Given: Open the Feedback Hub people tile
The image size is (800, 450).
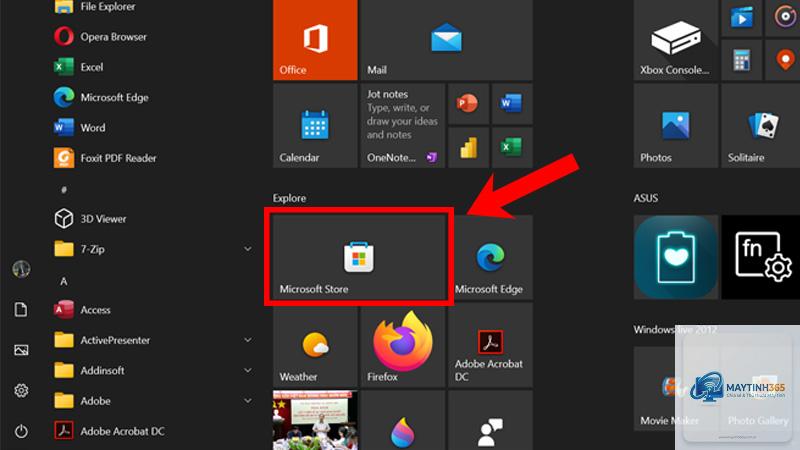Looking at the screenshot, I should [x=490, y=420].
